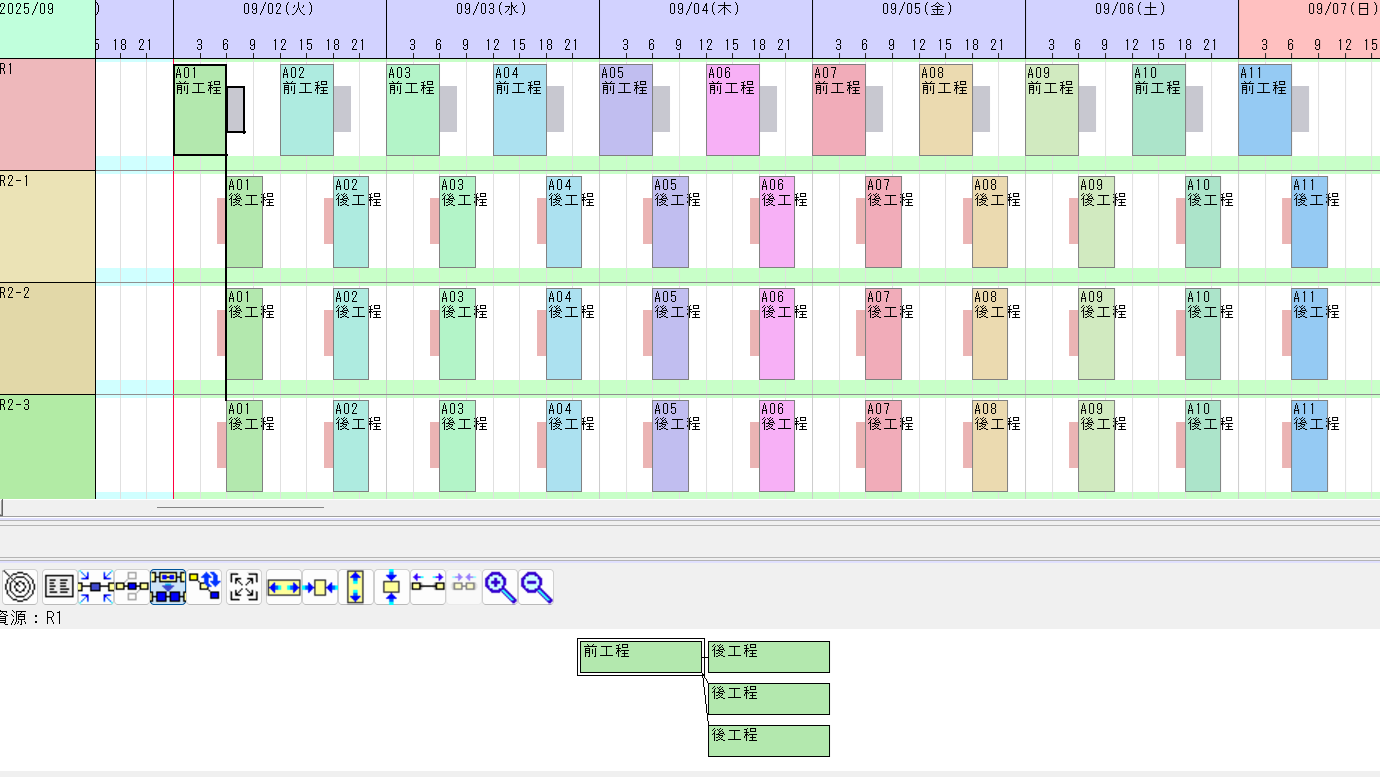The height and width of the screenshot is (777, 1380).
Task: Click the zoom in magnifier icon
Action: click(499, 586)
